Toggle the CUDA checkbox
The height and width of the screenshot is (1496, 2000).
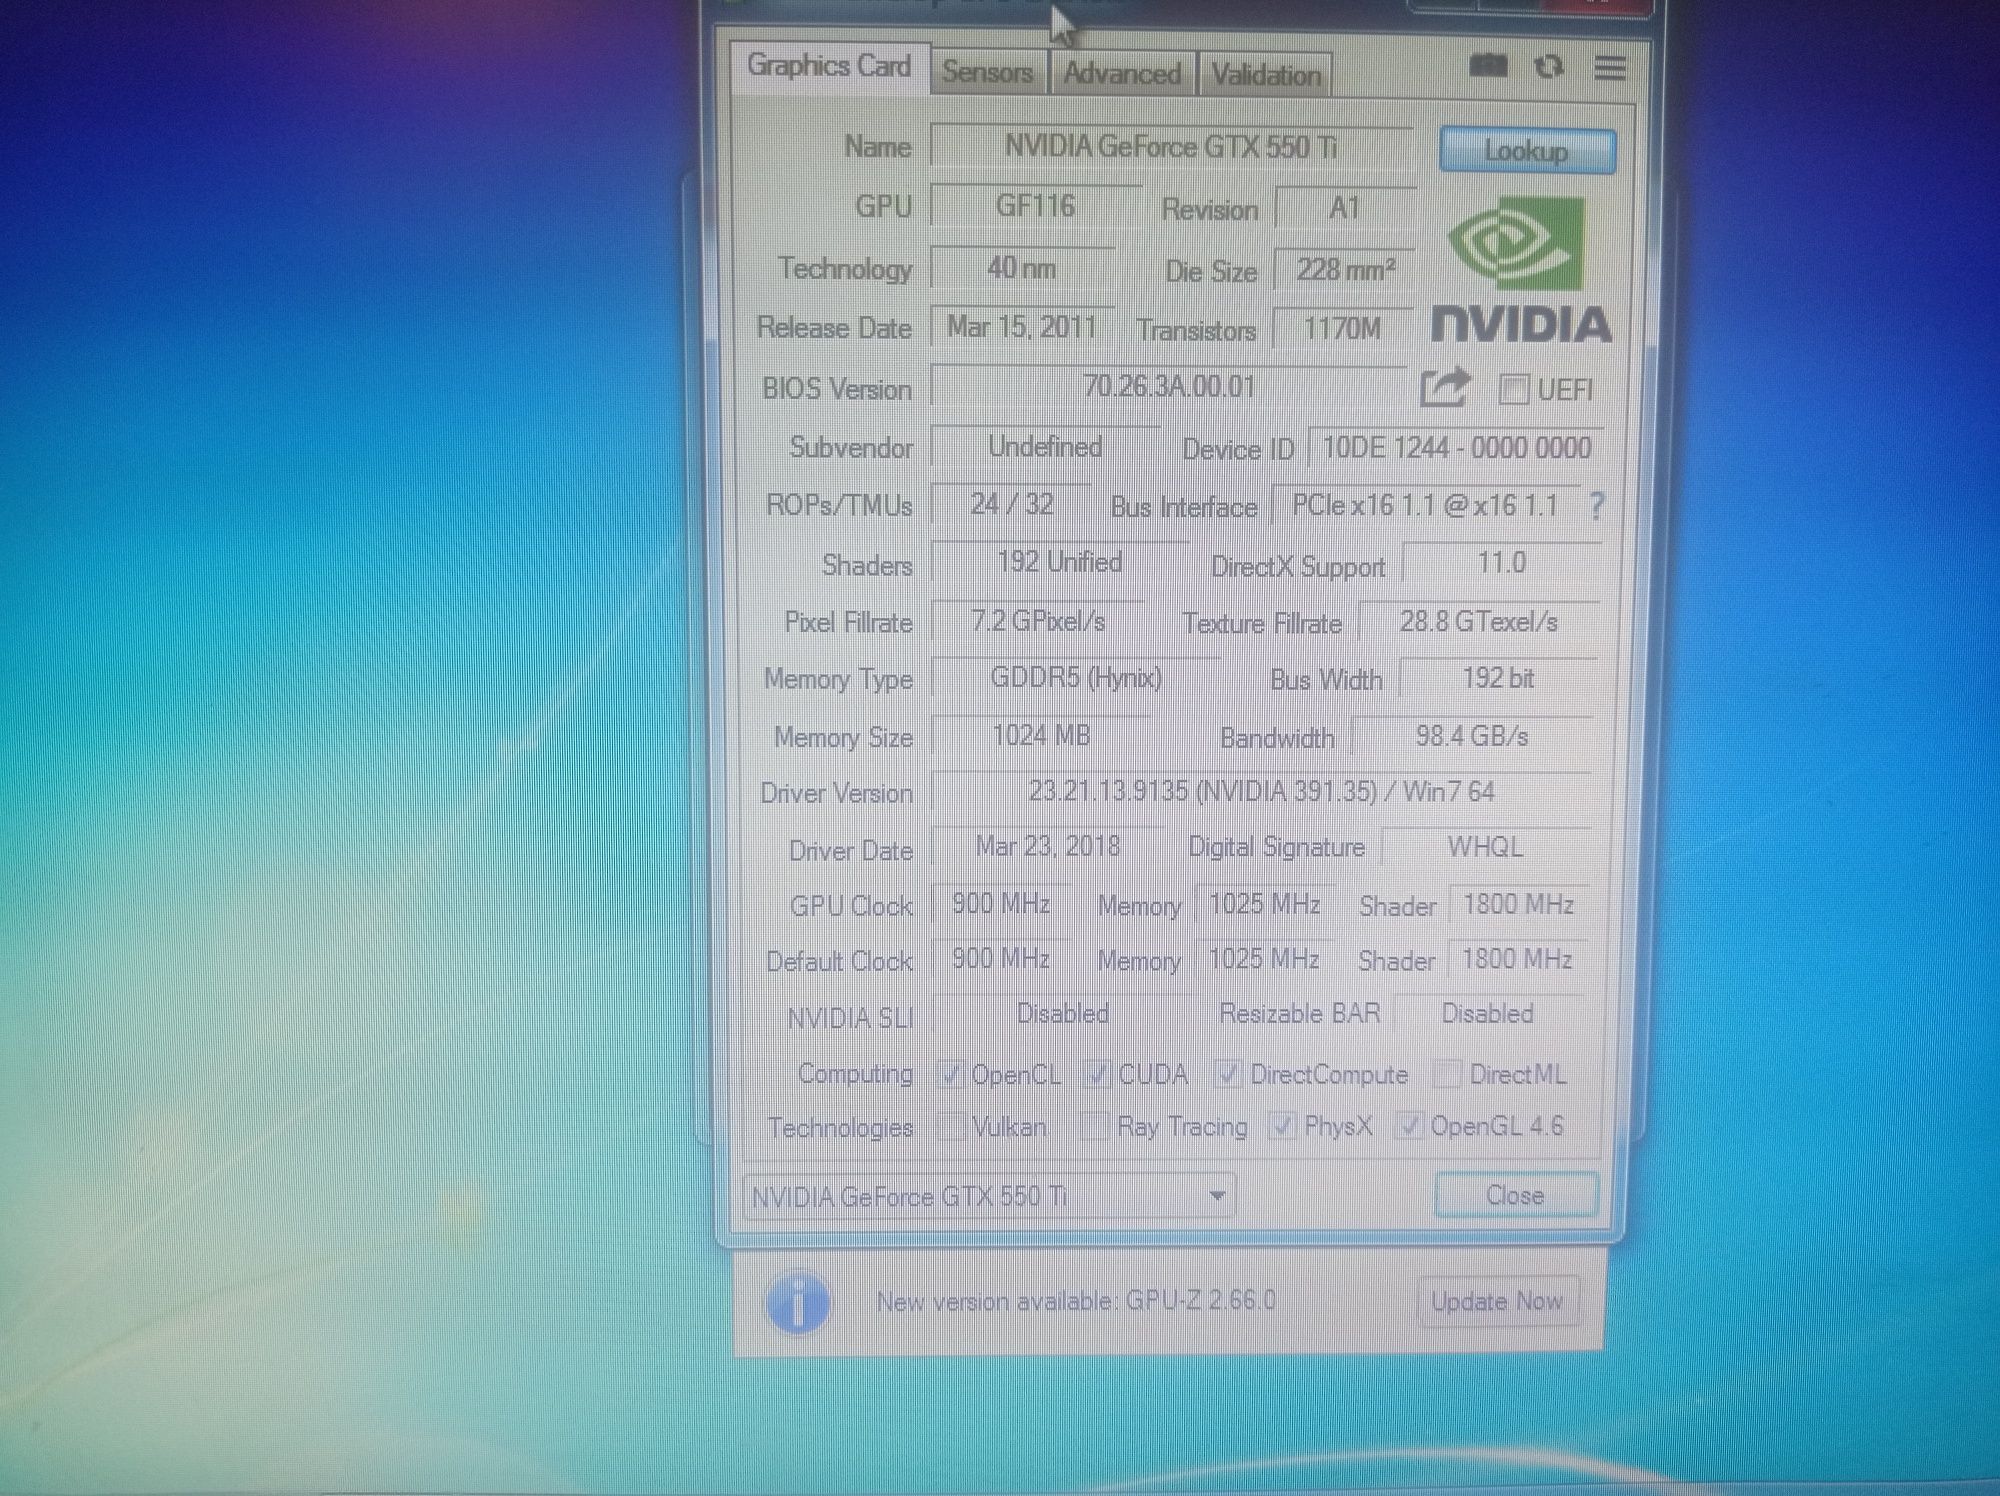click(1097, 1074)
